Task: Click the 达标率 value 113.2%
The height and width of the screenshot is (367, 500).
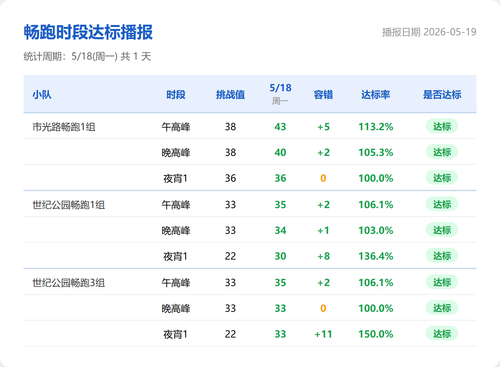Action: click(x=376, y=127)
